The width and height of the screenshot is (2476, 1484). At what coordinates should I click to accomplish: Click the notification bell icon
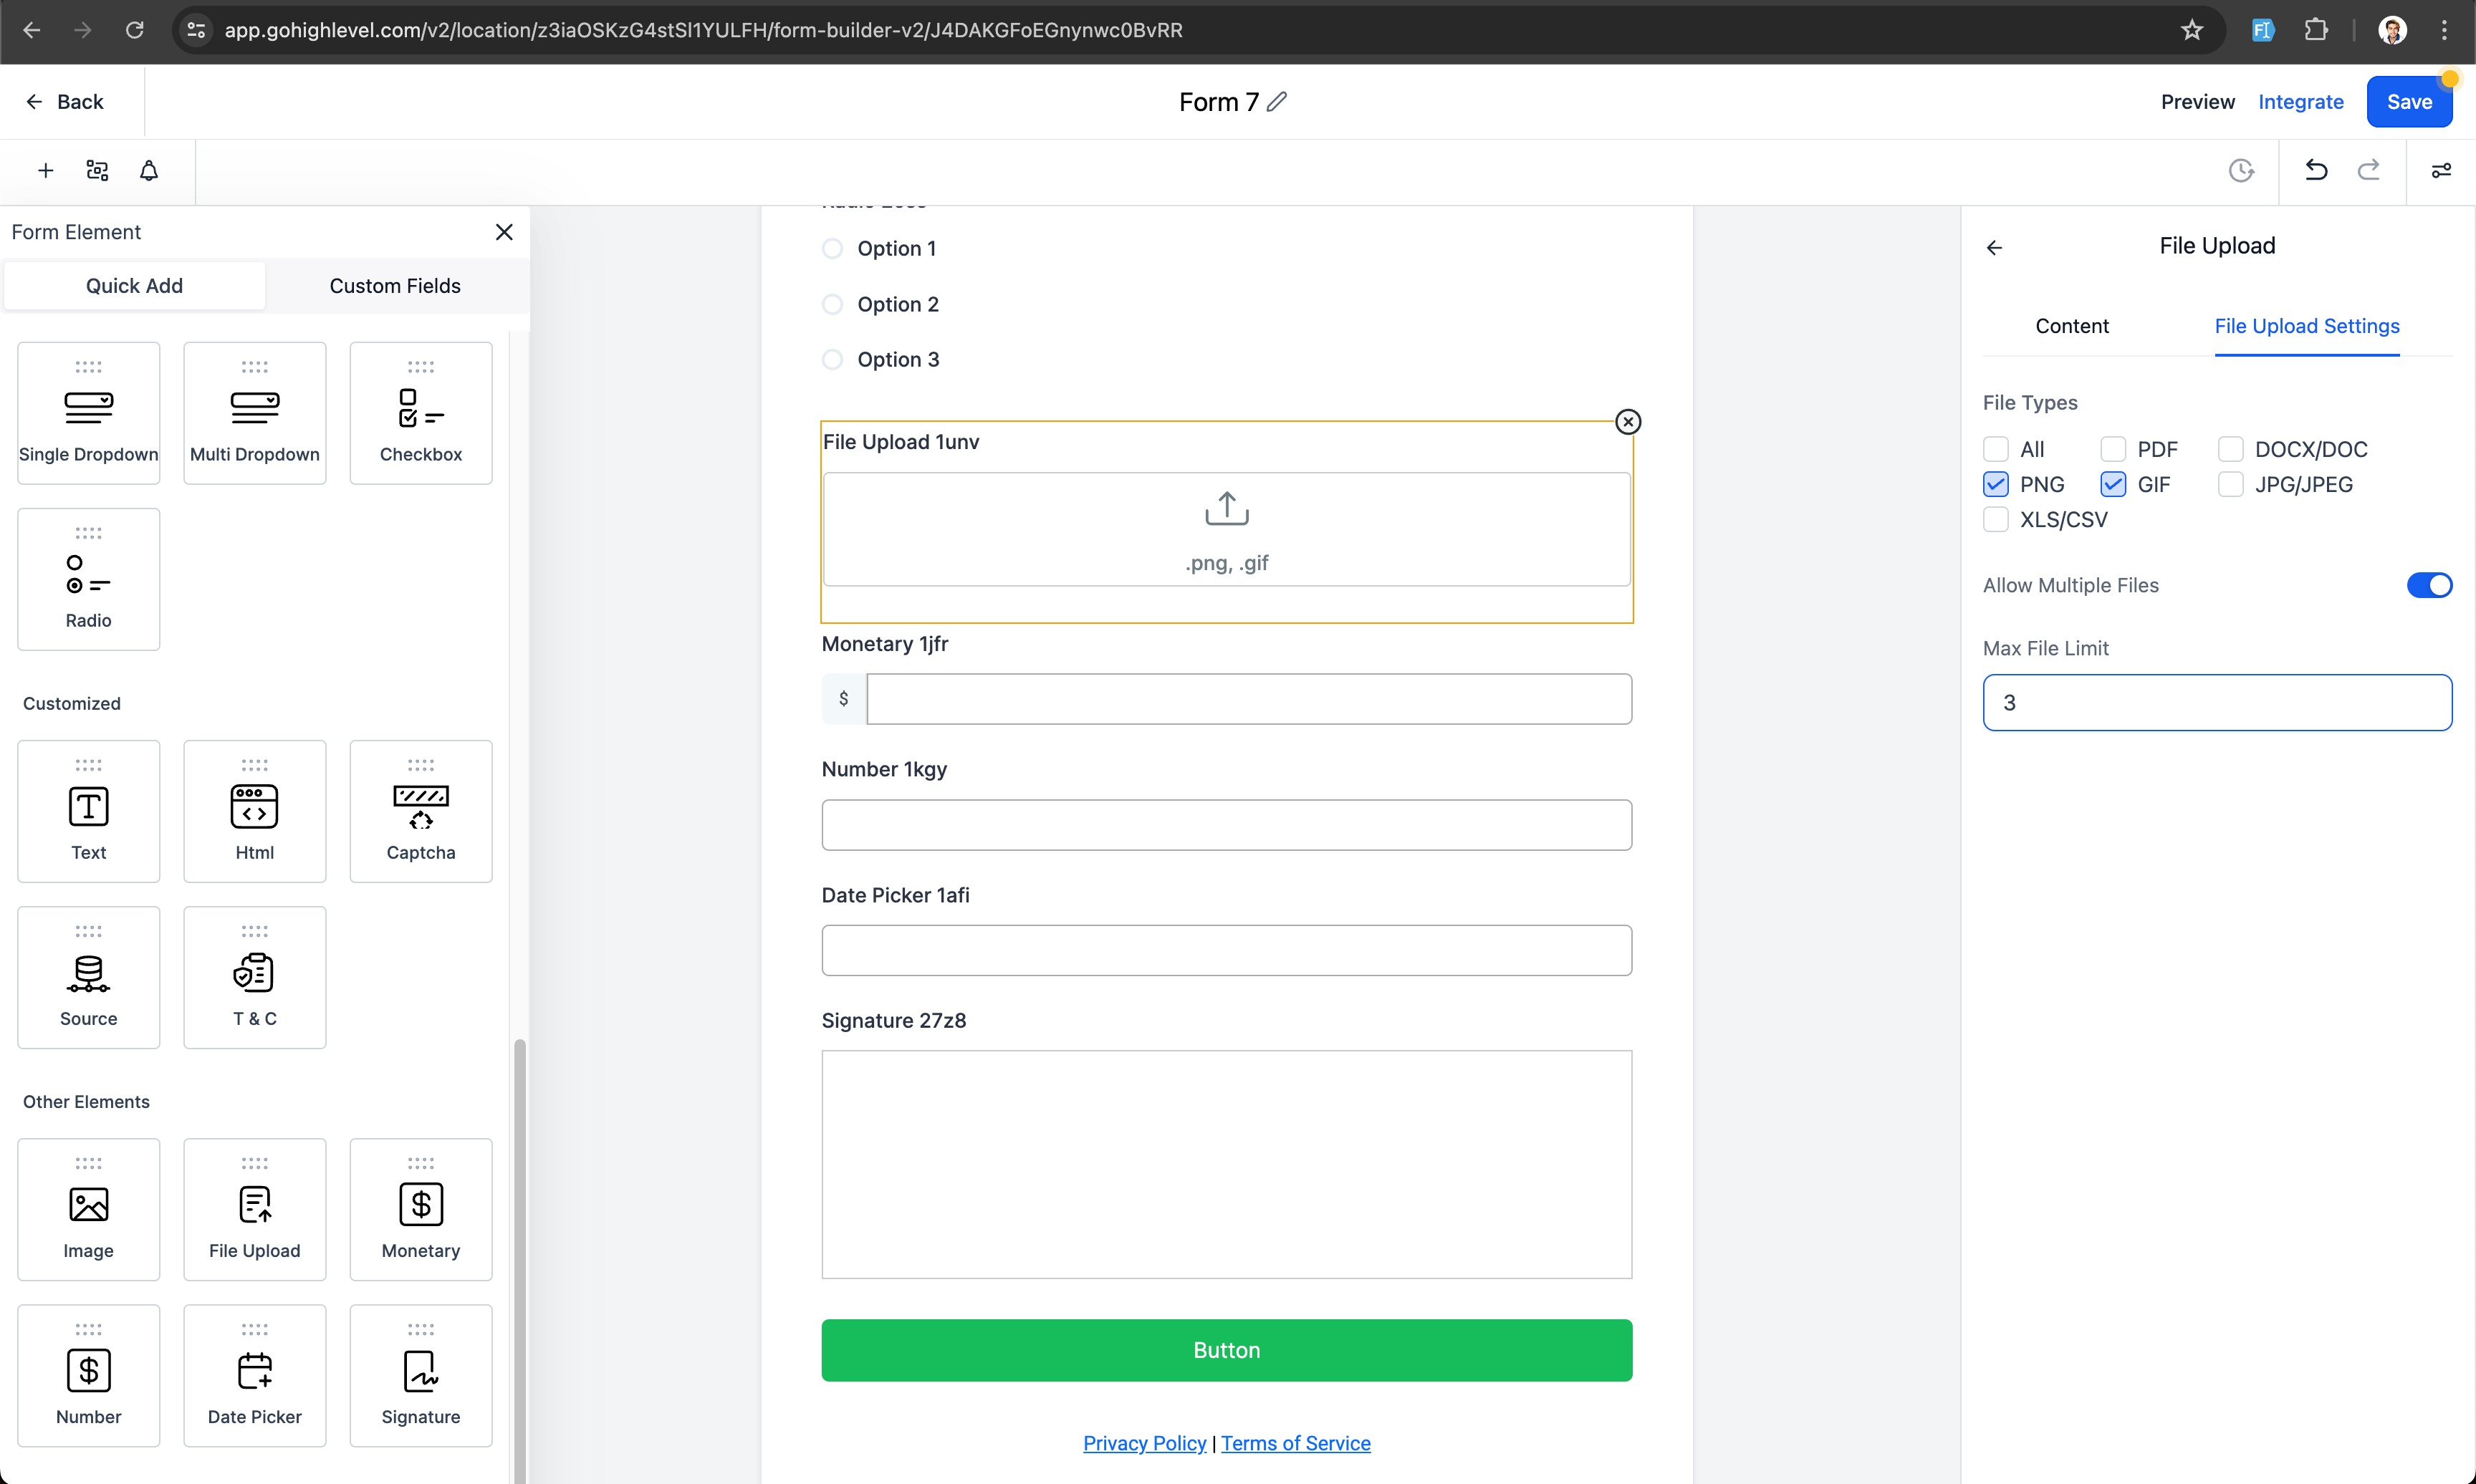click(x=149, y=171)
